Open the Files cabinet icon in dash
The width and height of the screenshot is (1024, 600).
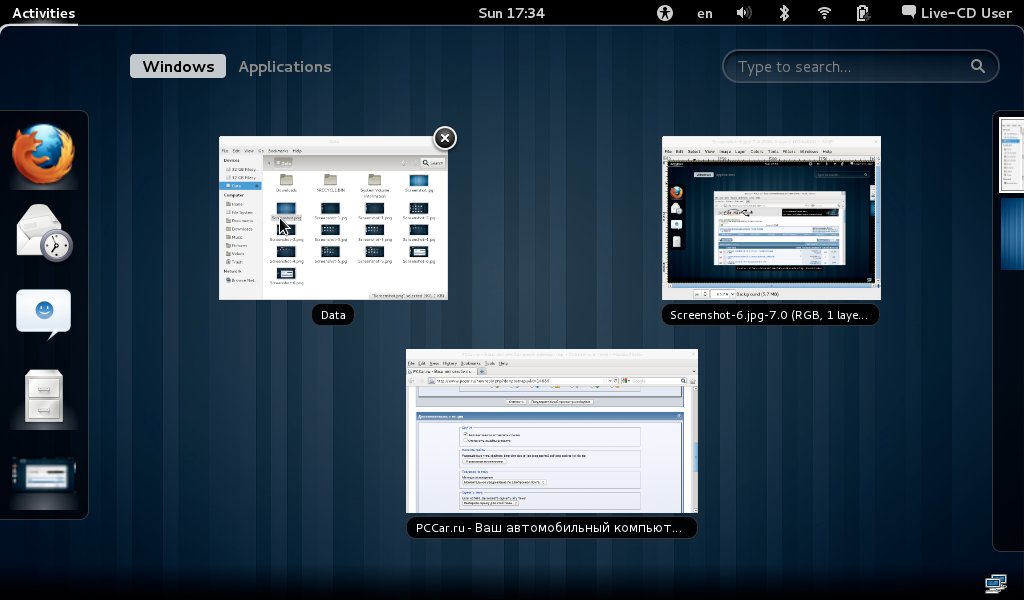(x=44, y=396)
